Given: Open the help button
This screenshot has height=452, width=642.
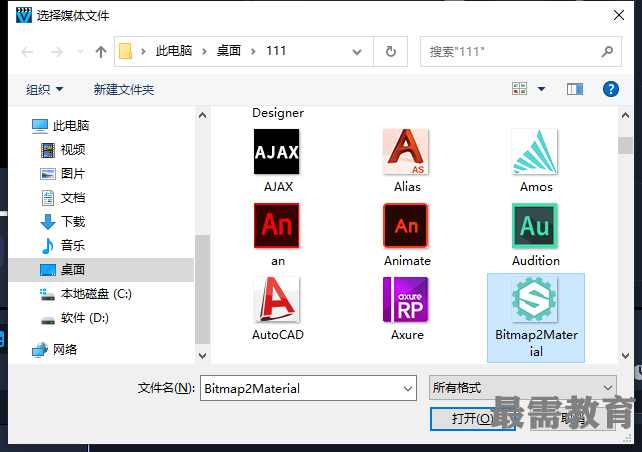Looking at the screenshot, I should [610, 89].
